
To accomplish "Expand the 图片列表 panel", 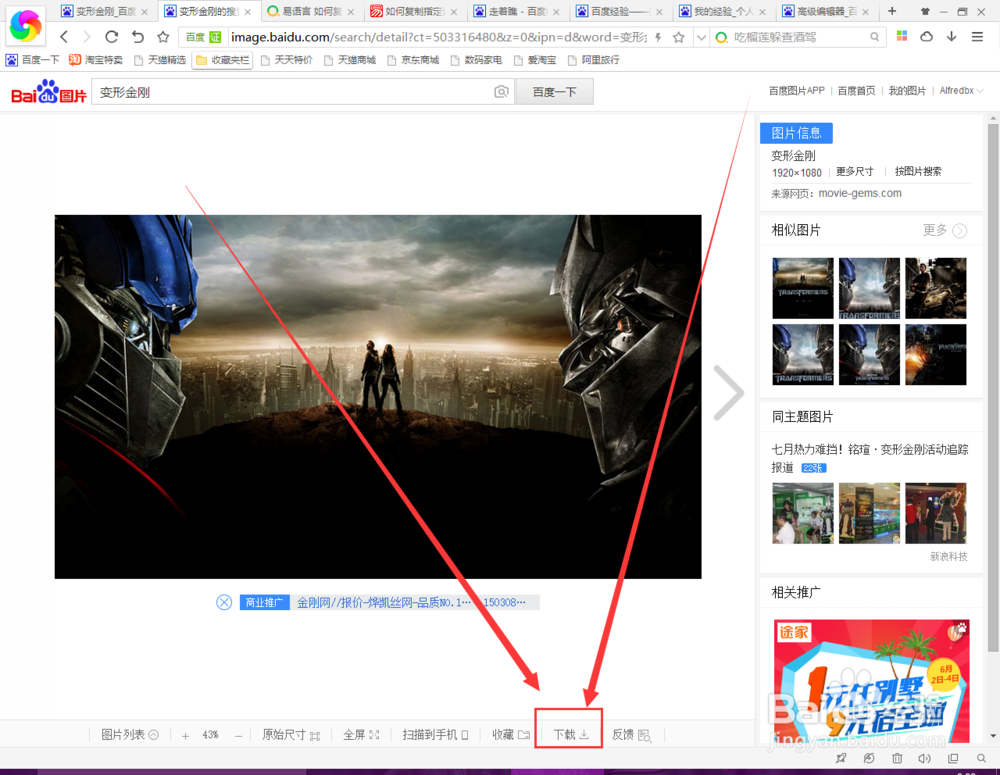I will 129,735.
